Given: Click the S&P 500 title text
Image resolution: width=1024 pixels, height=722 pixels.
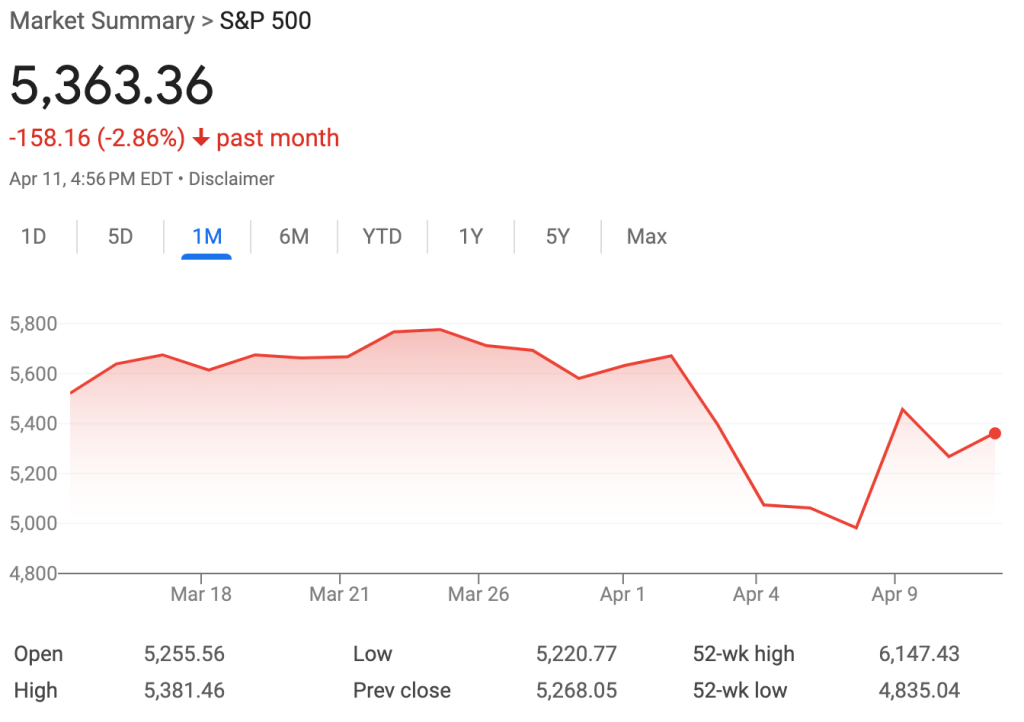Looking at the screenshot, I should point(265,20).
